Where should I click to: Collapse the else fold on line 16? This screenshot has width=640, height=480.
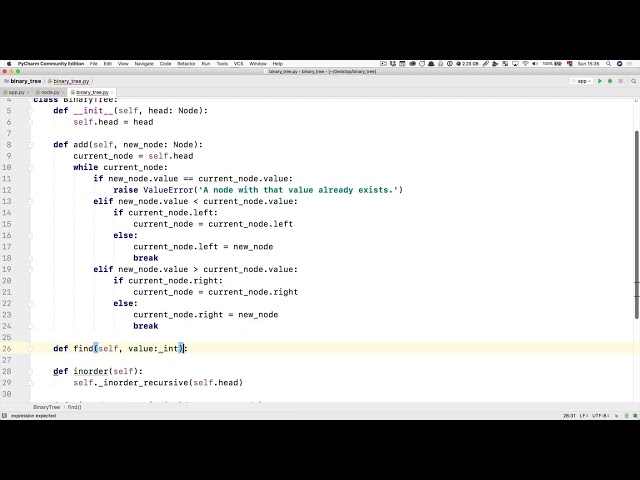point(30,235)
